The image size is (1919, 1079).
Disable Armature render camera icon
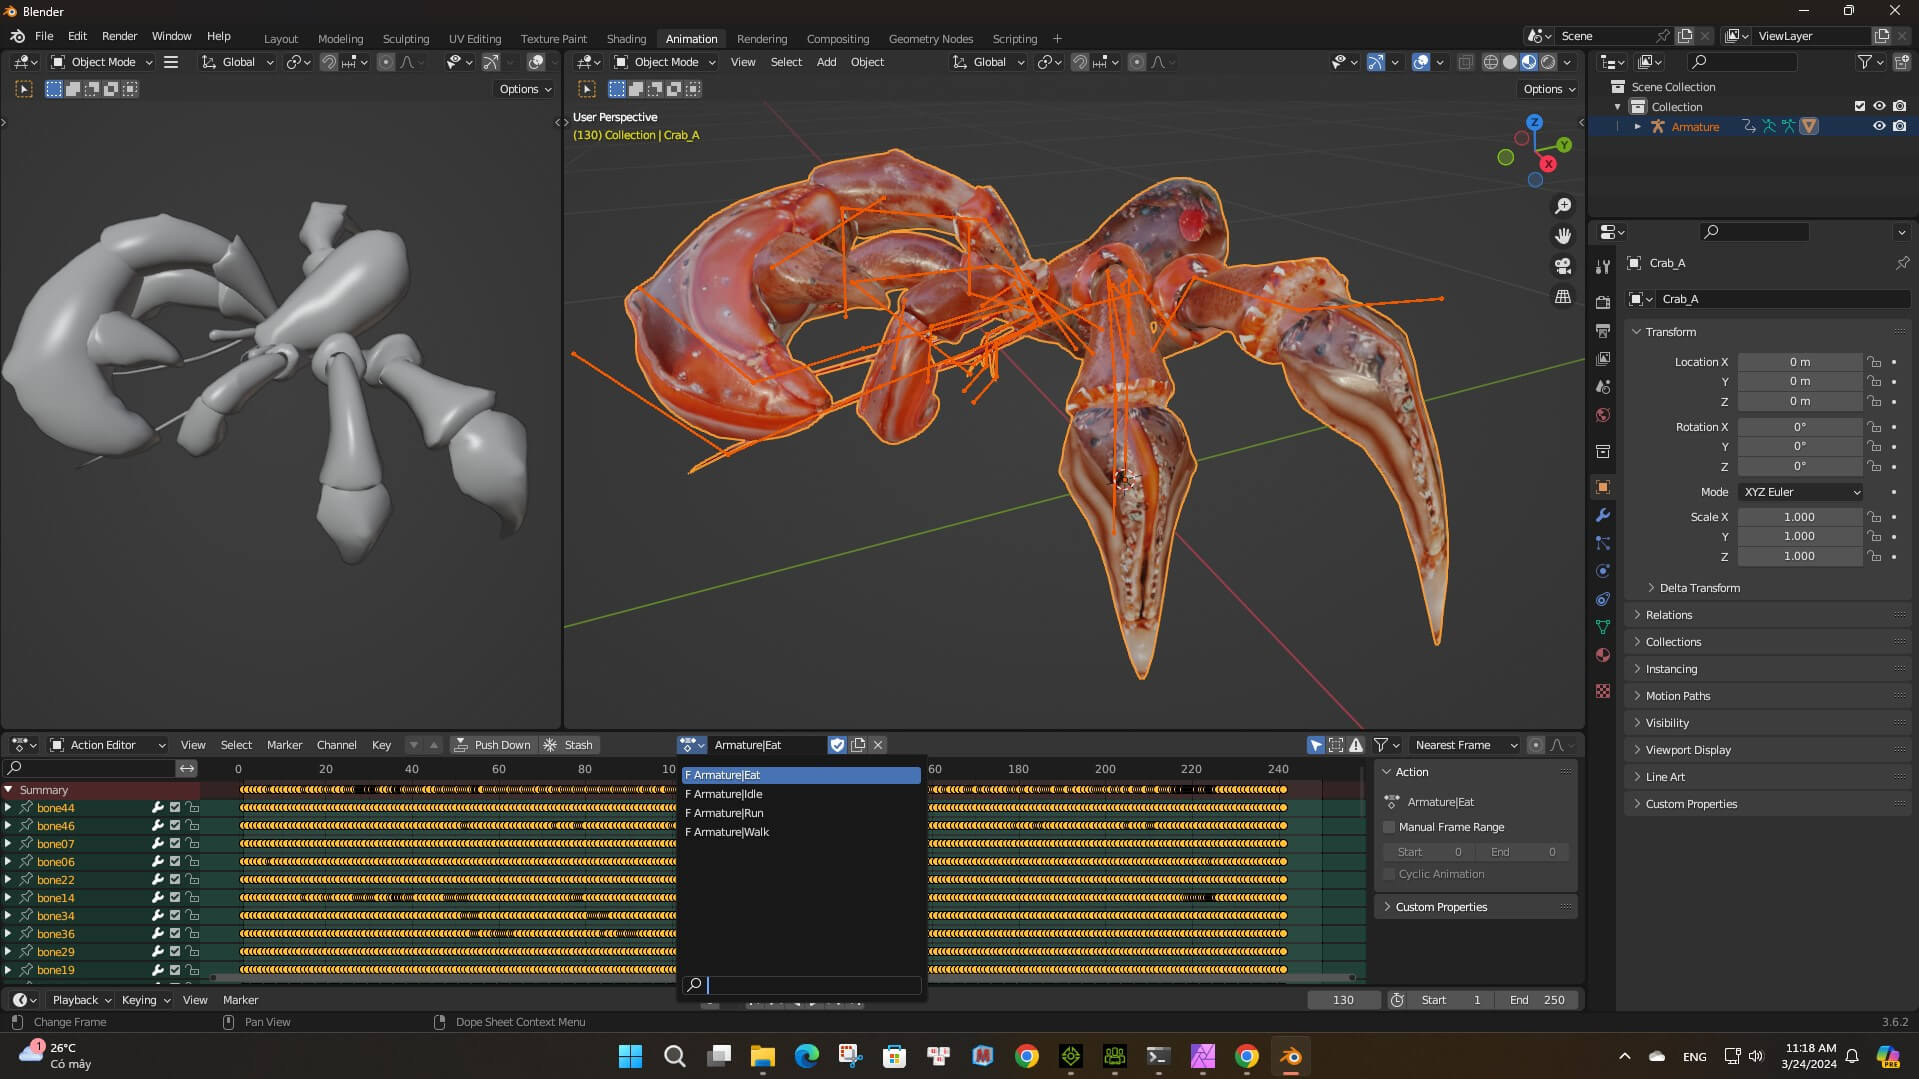pos(1899,127)
